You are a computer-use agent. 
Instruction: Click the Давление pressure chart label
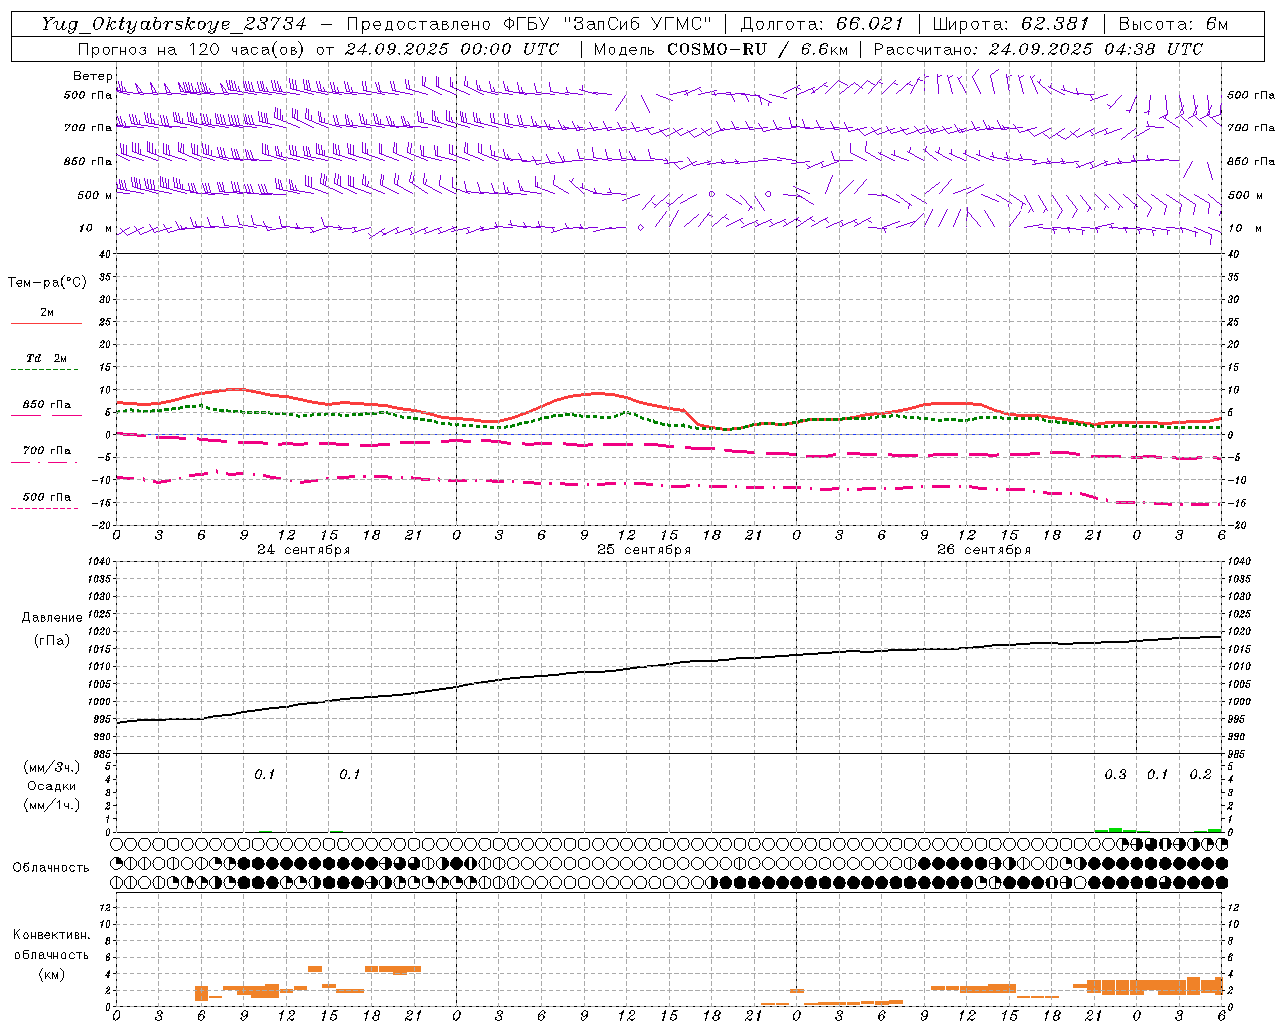(x=52, y=618)
